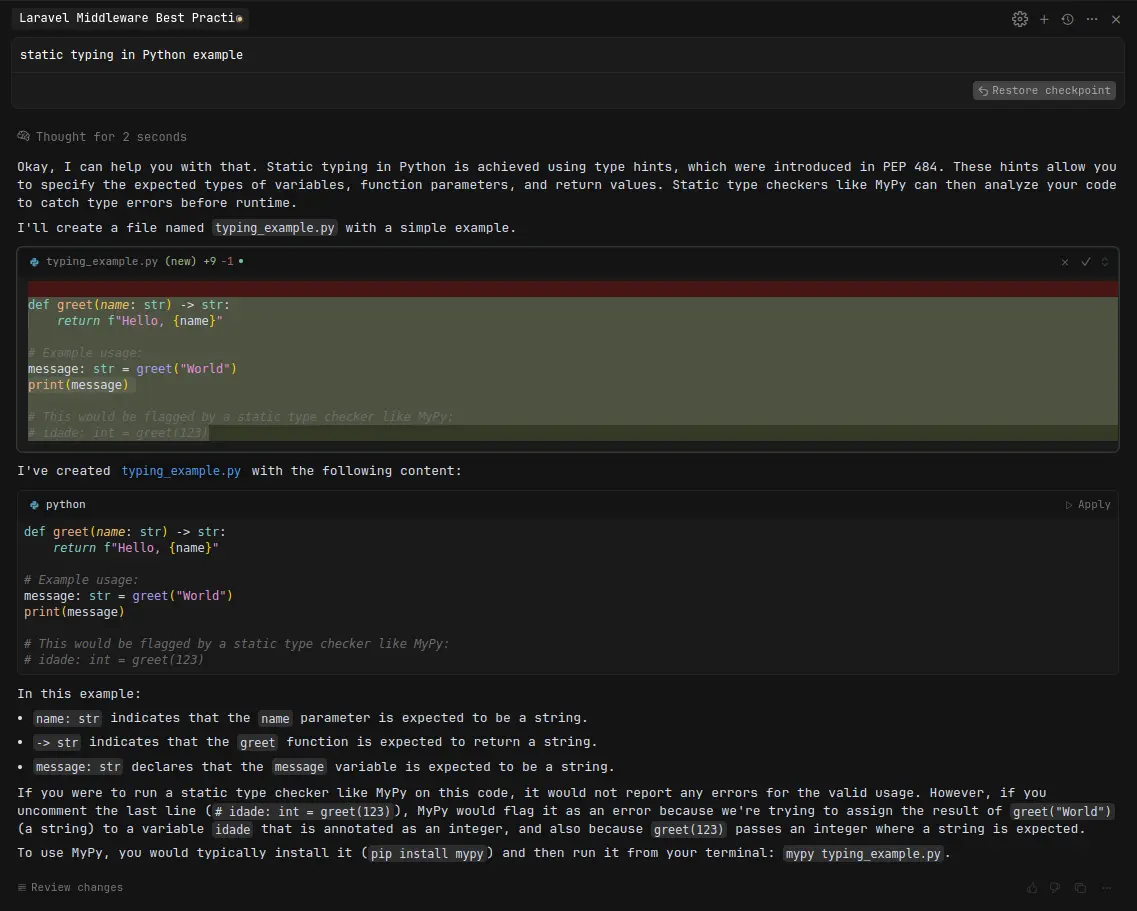Click inline code typing_example.py in intro sentence
Viewport: 1137px width, 911px height.
275,228
